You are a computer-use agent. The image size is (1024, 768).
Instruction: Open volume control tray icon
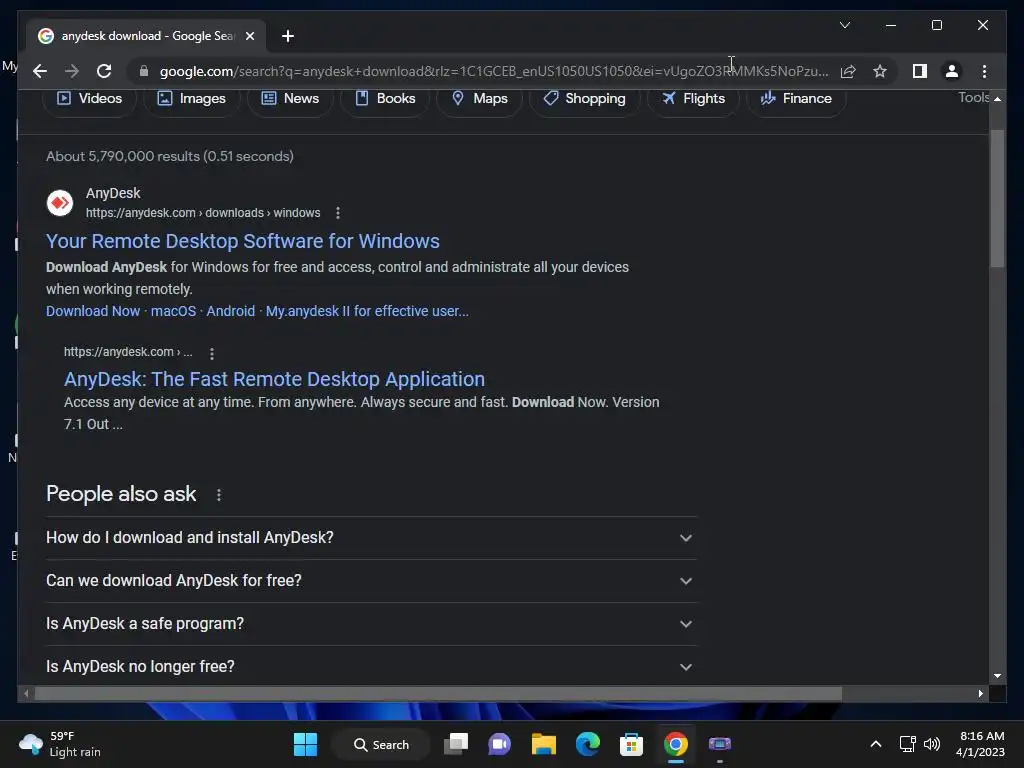[932, 744]
